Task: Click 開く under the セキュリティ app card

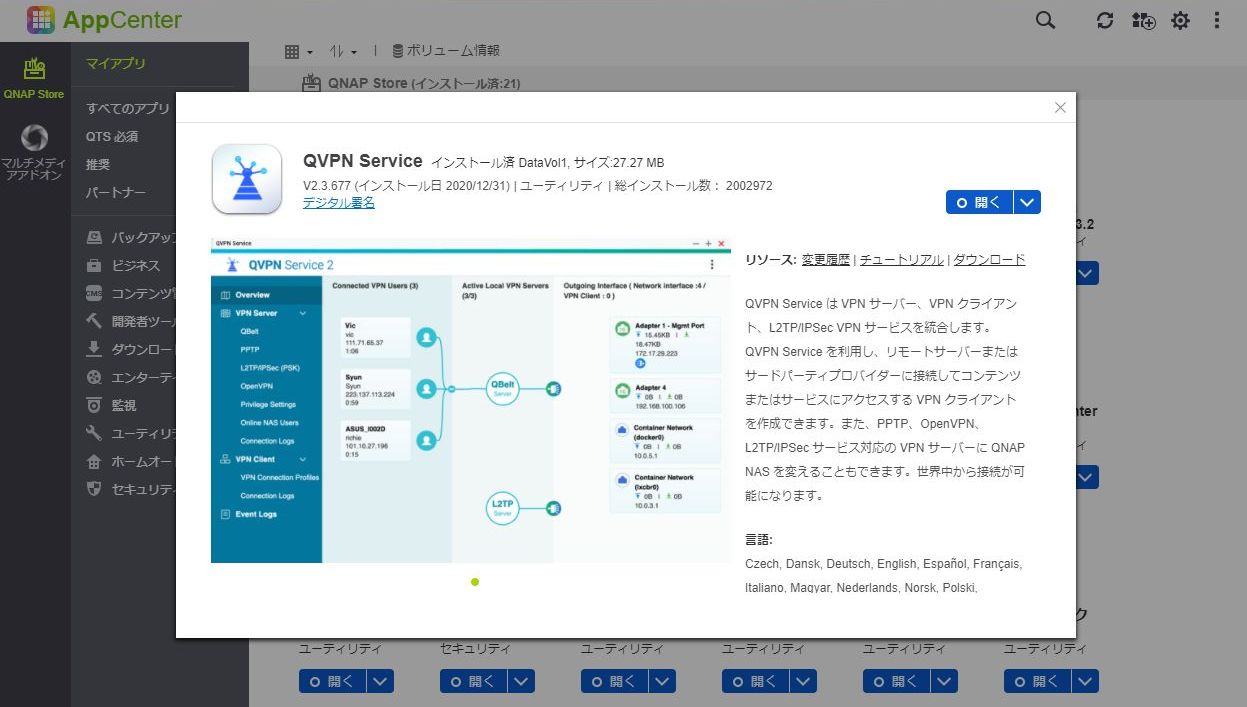Action: click(472, 682)
